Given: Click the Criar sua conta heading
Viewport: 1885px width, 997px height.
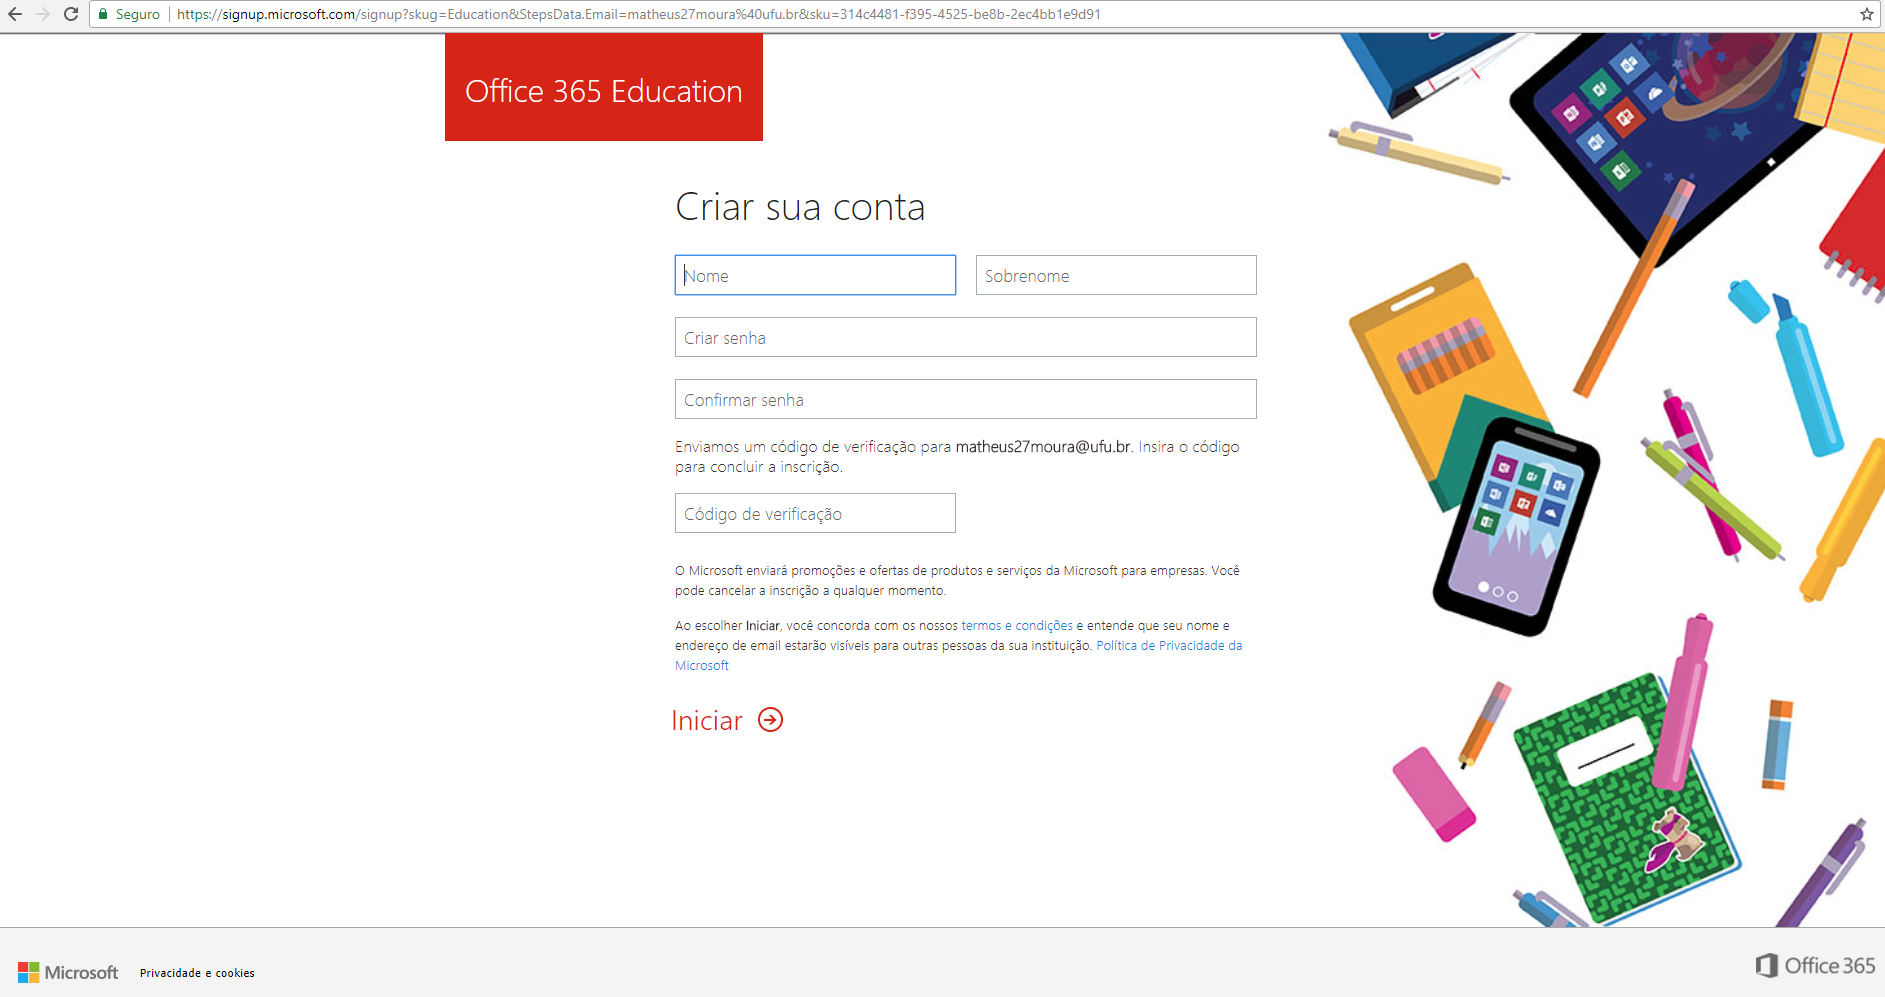Looking at the screenshot, I should [x=800, y=207].
